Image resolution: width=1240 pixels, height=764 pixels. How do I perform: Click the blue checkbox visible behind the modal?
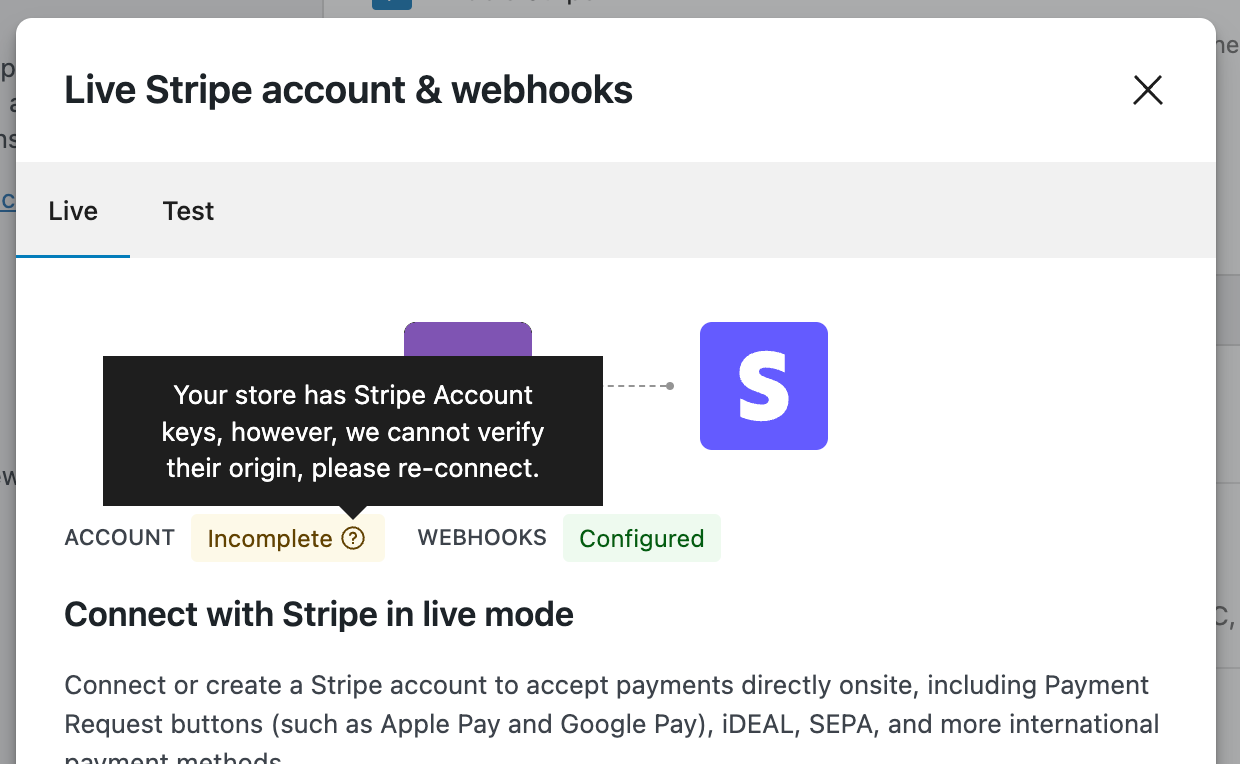pyautogui.click(x=392, y=4)
